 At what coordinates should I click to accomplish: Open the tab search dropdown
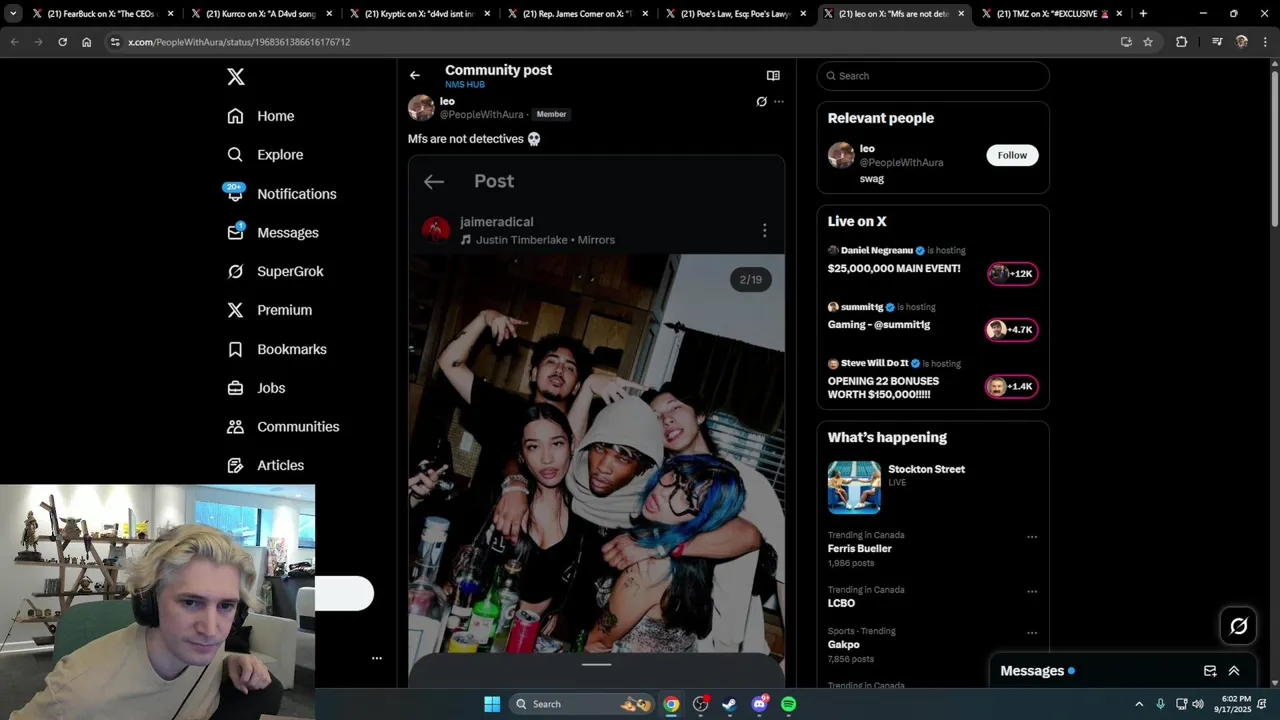pyautogui.click(x=13, y=14)
